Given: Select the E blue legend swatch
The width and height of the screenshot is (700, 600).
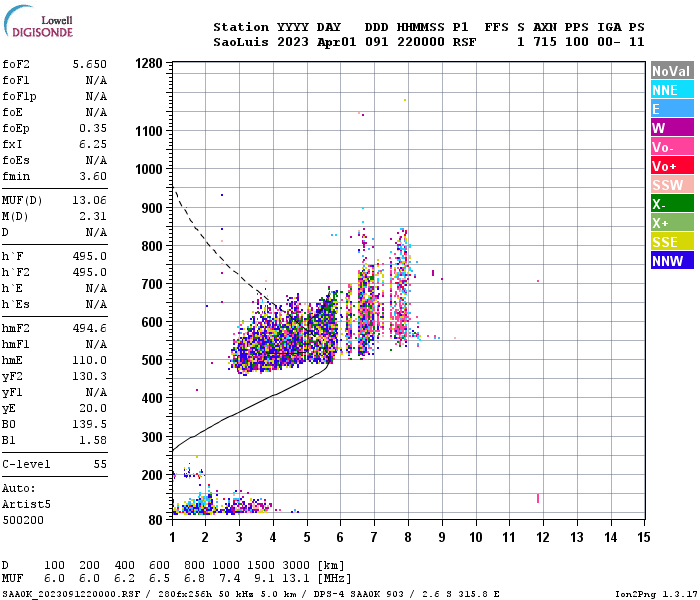Looking at the screenshot, I should pyautogui.click(x=672, y=109).
